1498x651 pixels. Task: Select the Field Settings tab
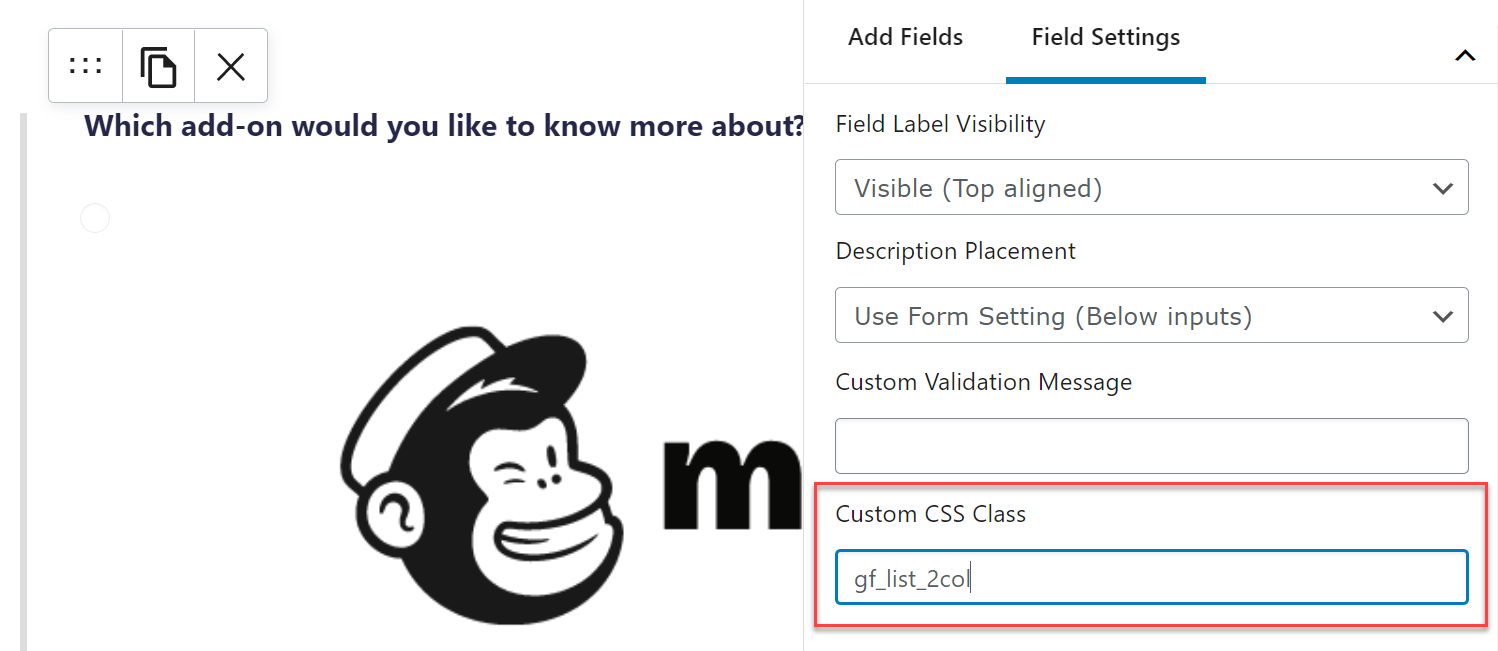1106,38
